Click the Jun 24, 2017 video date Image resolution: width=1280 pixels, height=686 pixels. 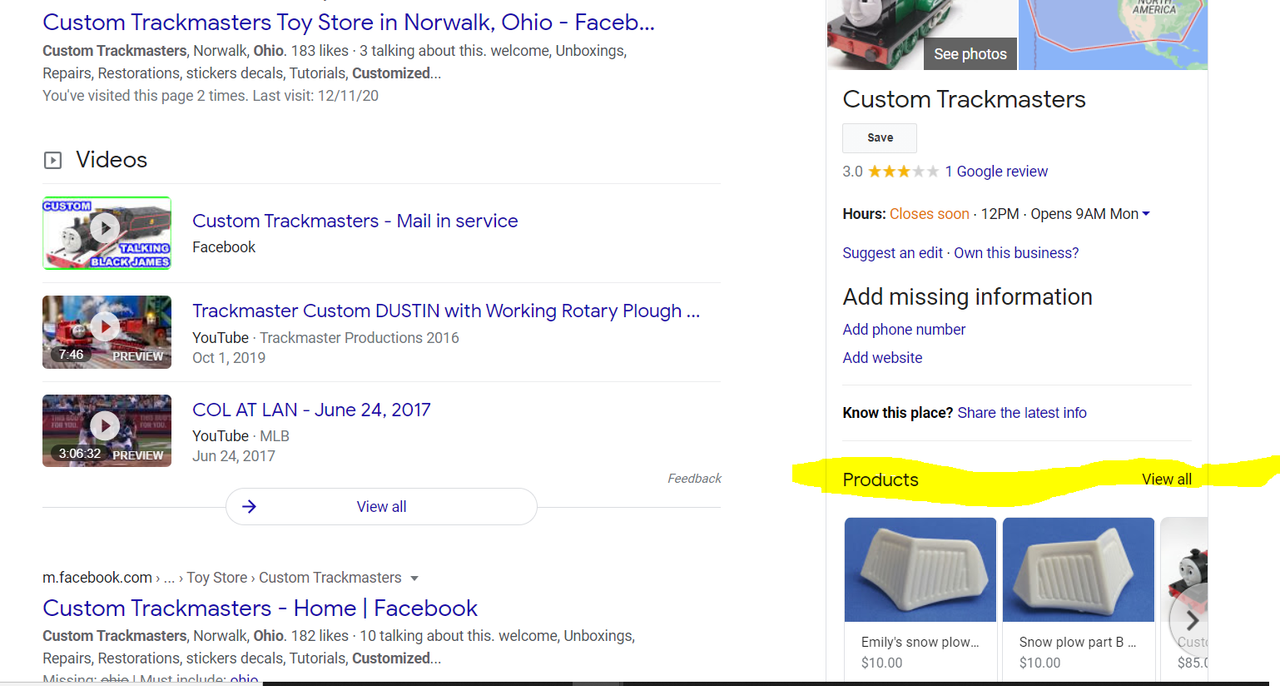point(233,456)
